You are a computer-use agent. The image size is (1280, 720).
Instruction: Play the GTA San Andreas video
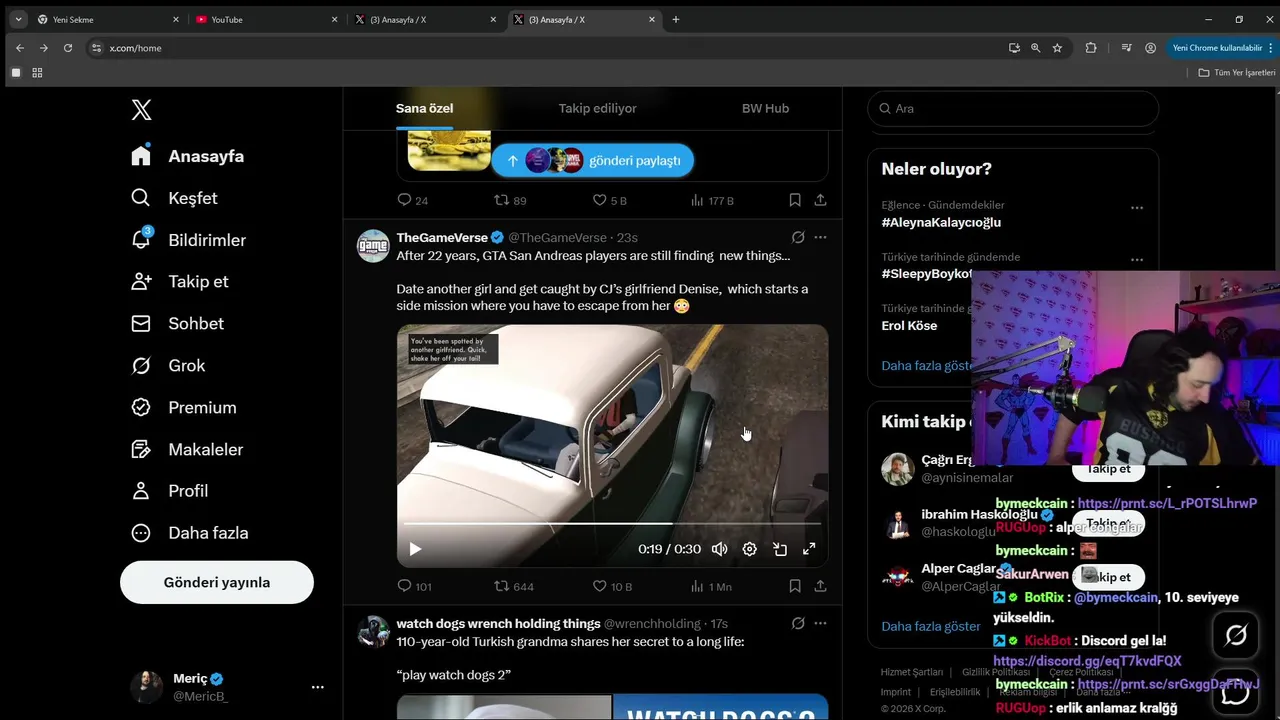coord(415,549)
